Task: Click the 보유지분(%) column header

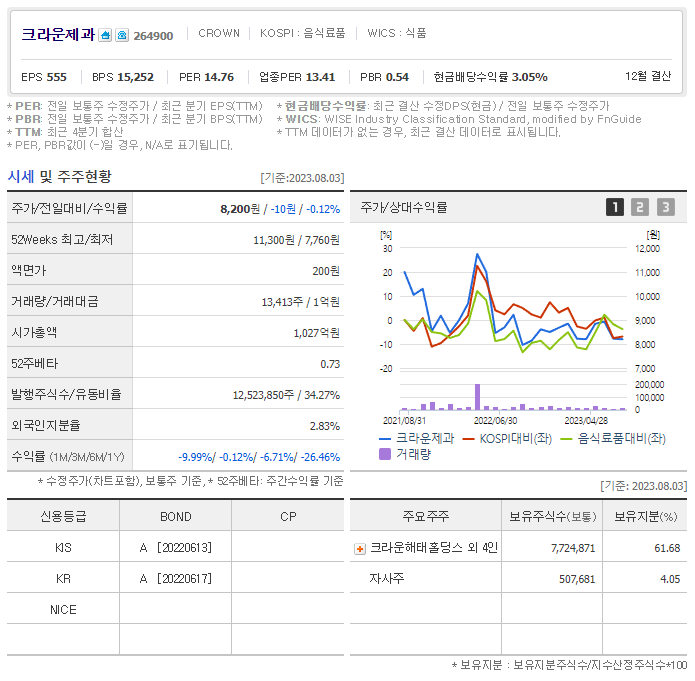Action: click(645, 517)
